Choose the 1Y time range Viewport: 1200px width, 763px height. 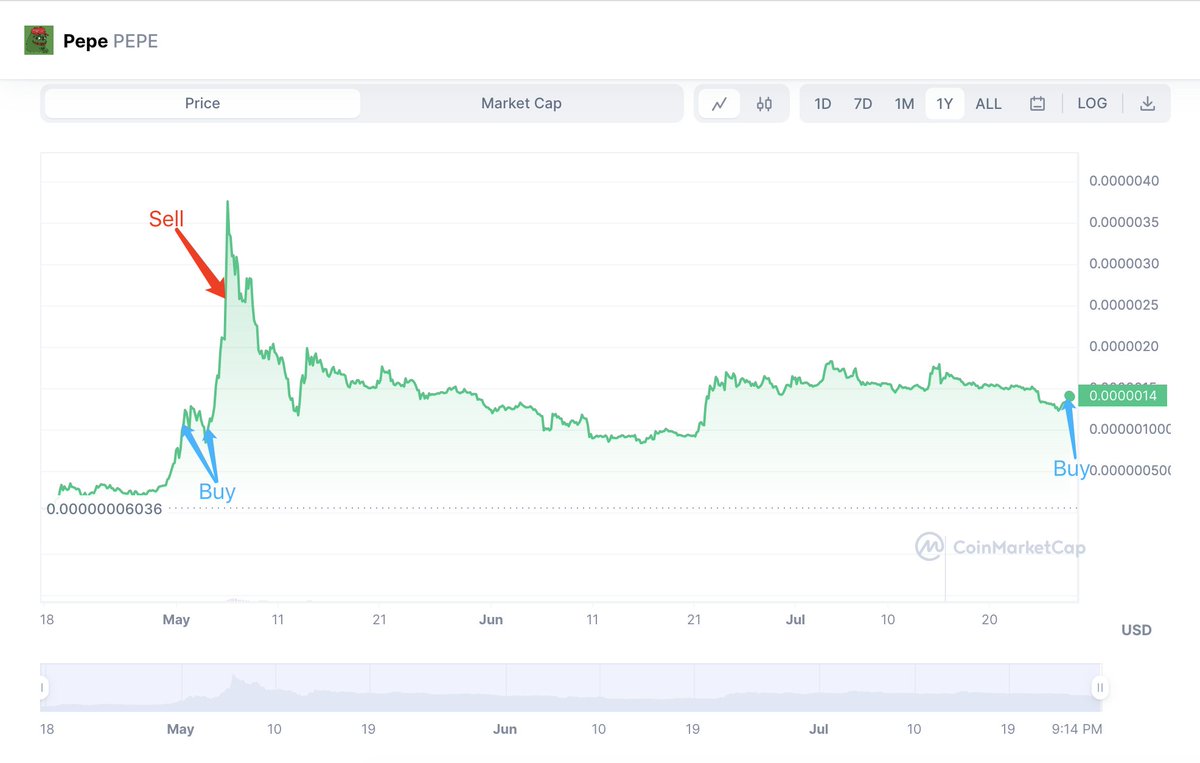pyautogui.click(x=945, y=104)
